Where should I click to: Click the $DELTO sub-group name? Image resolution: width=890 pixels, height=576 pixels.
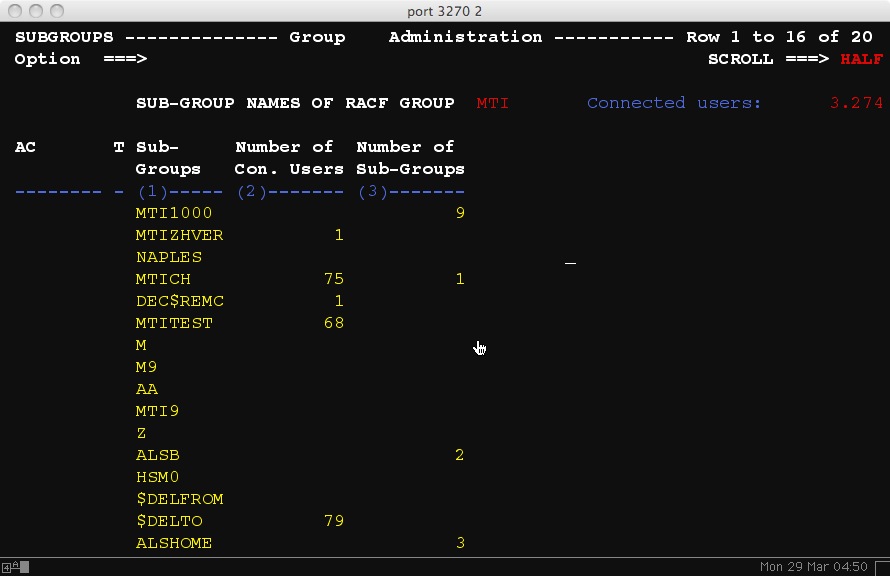tap(168, 521)
